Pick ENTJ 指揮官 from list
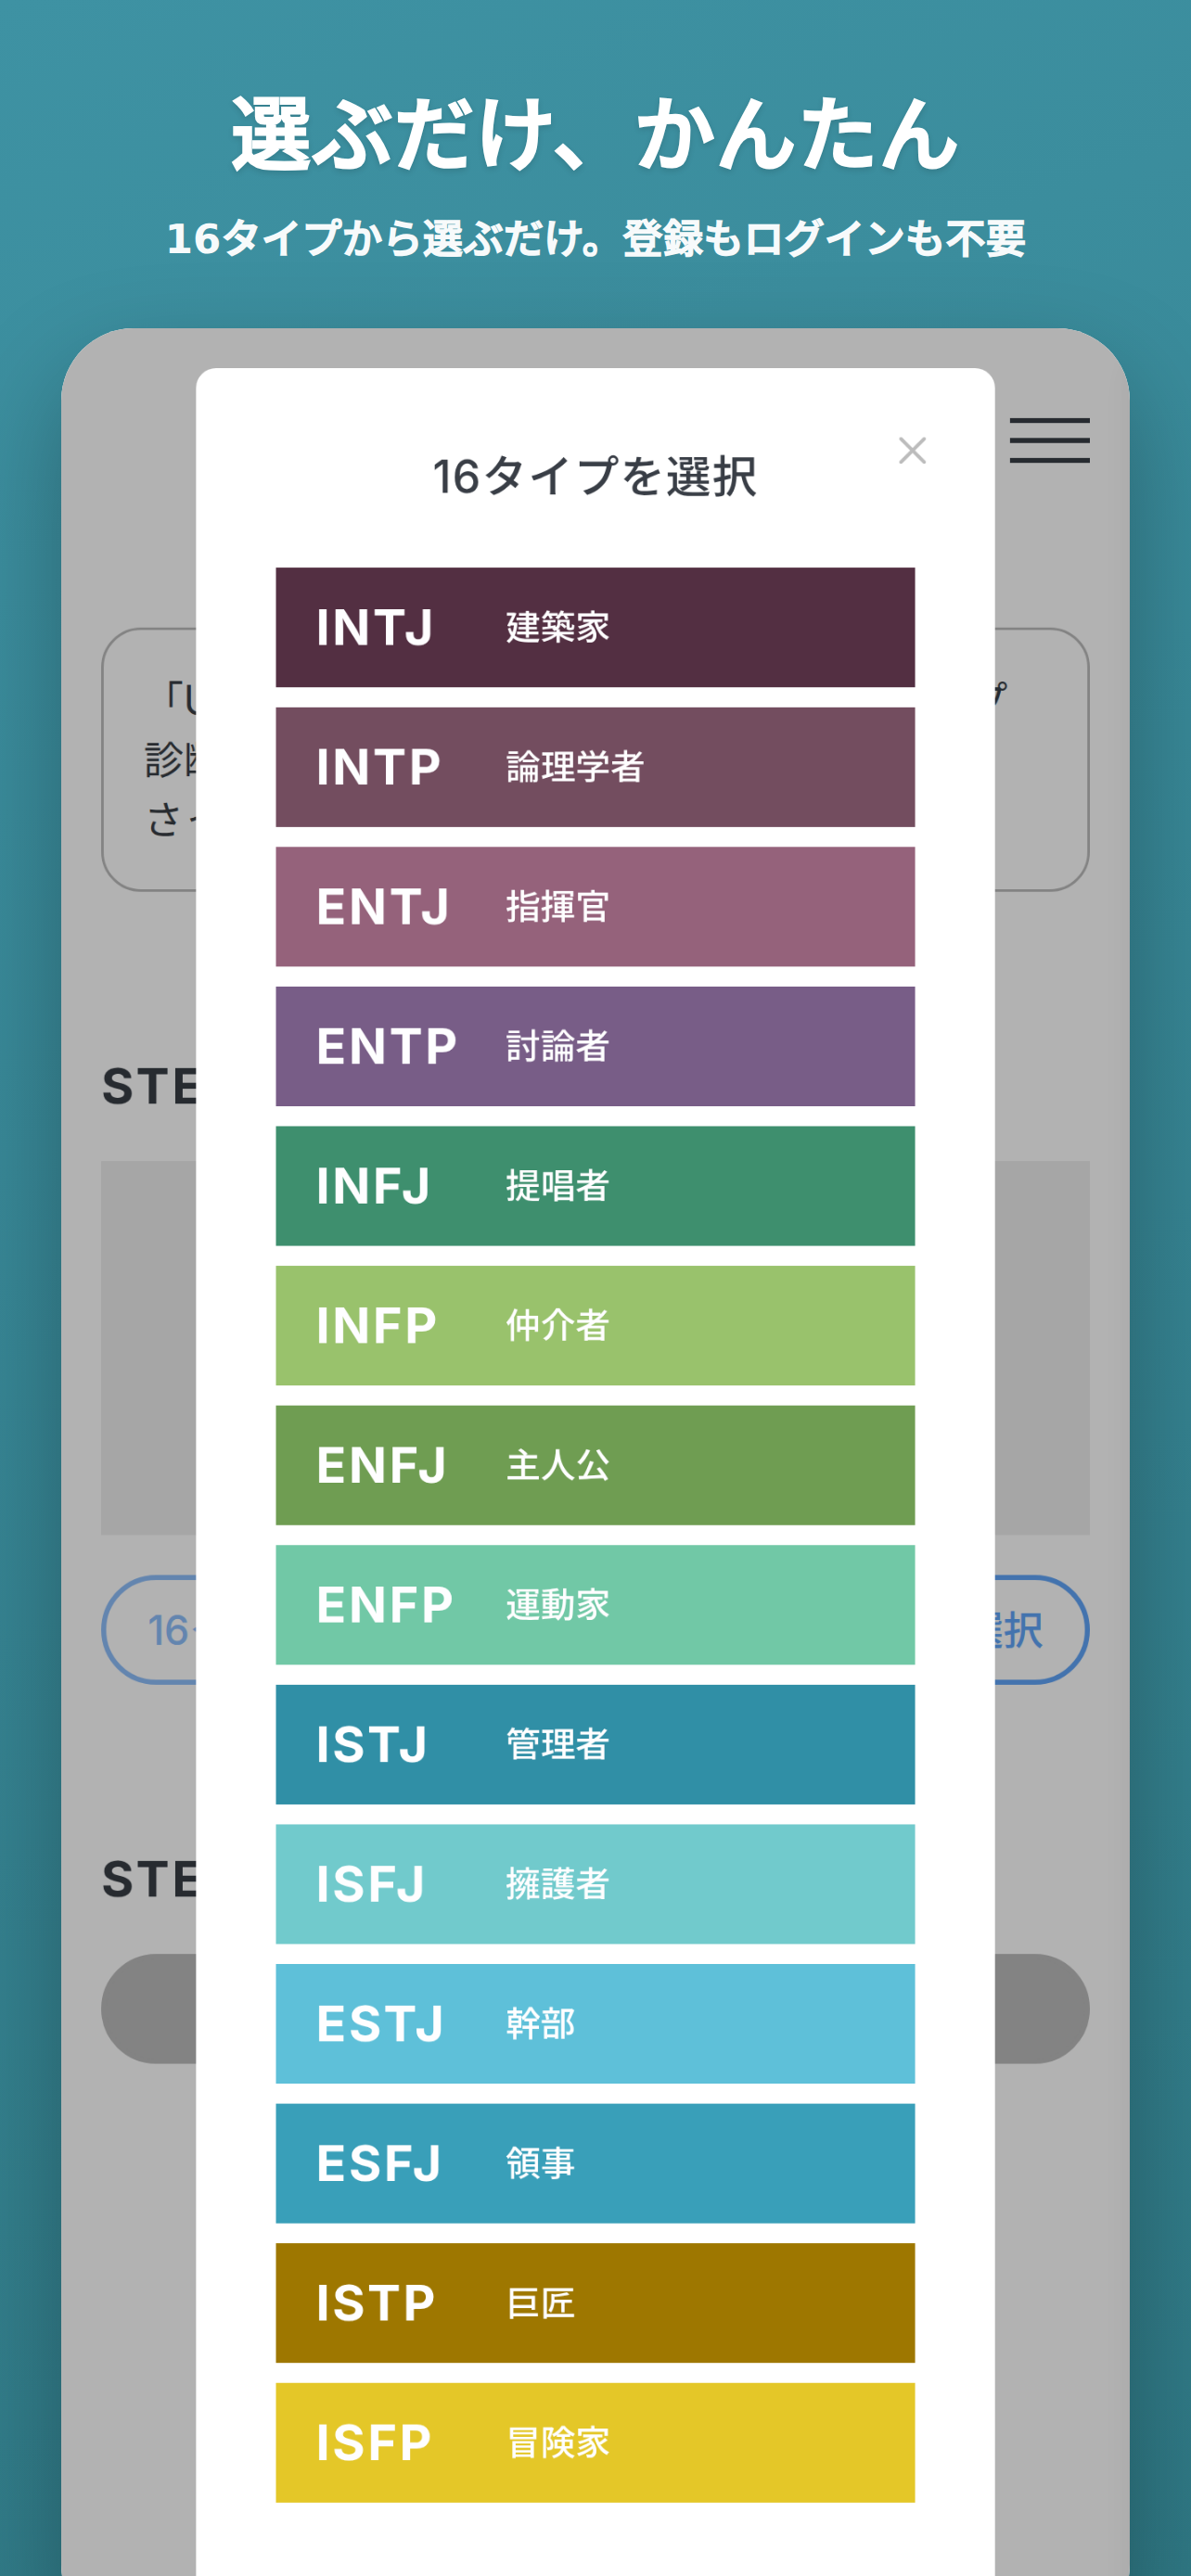 [595, 907]
